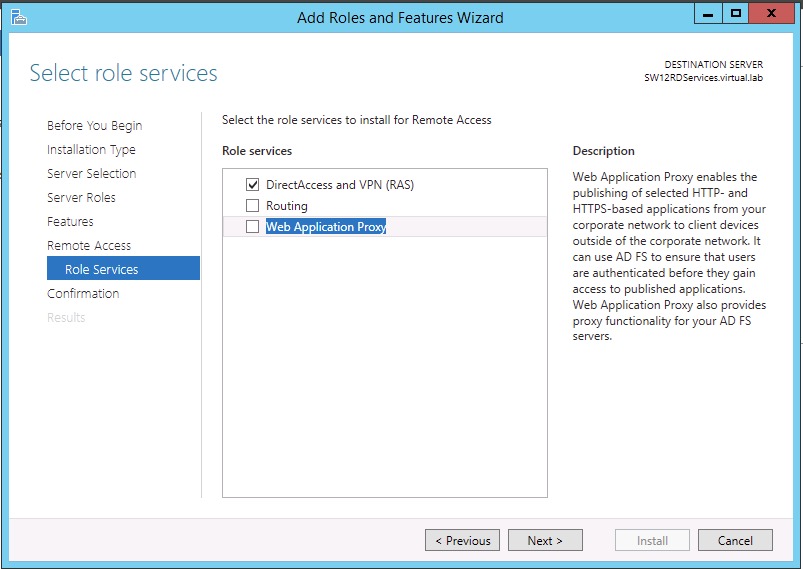Open the Installation Type step

tap(91, 150)
